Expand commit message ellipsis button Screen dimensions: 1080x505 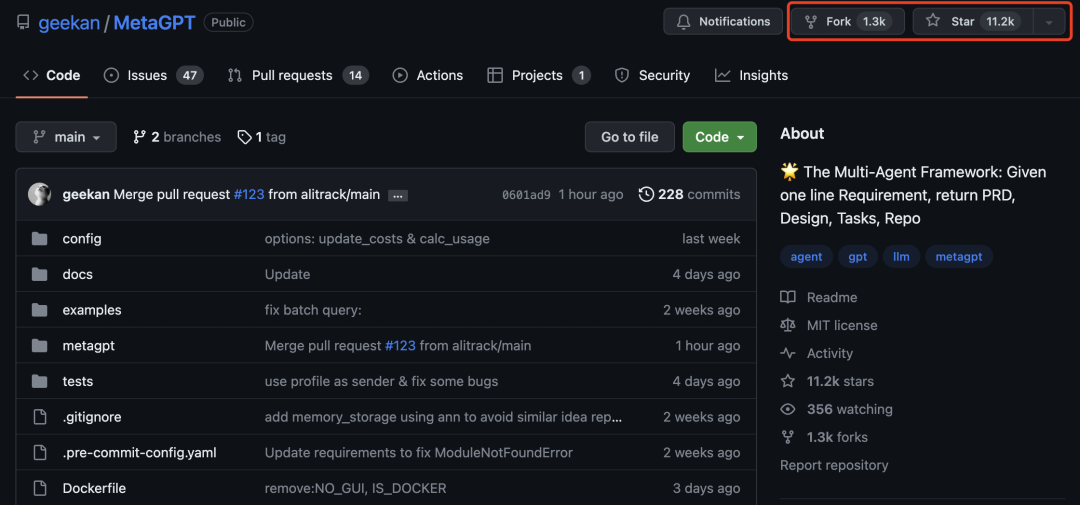(x=397, y=196)
